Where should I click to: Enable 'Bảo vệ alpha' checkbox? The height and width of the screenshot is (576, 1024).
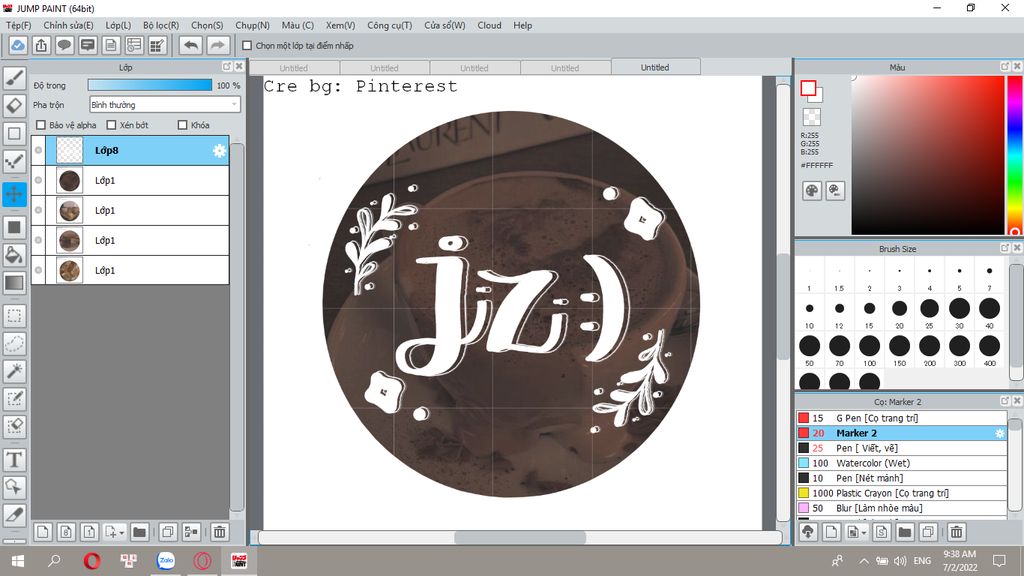point(41,125)
